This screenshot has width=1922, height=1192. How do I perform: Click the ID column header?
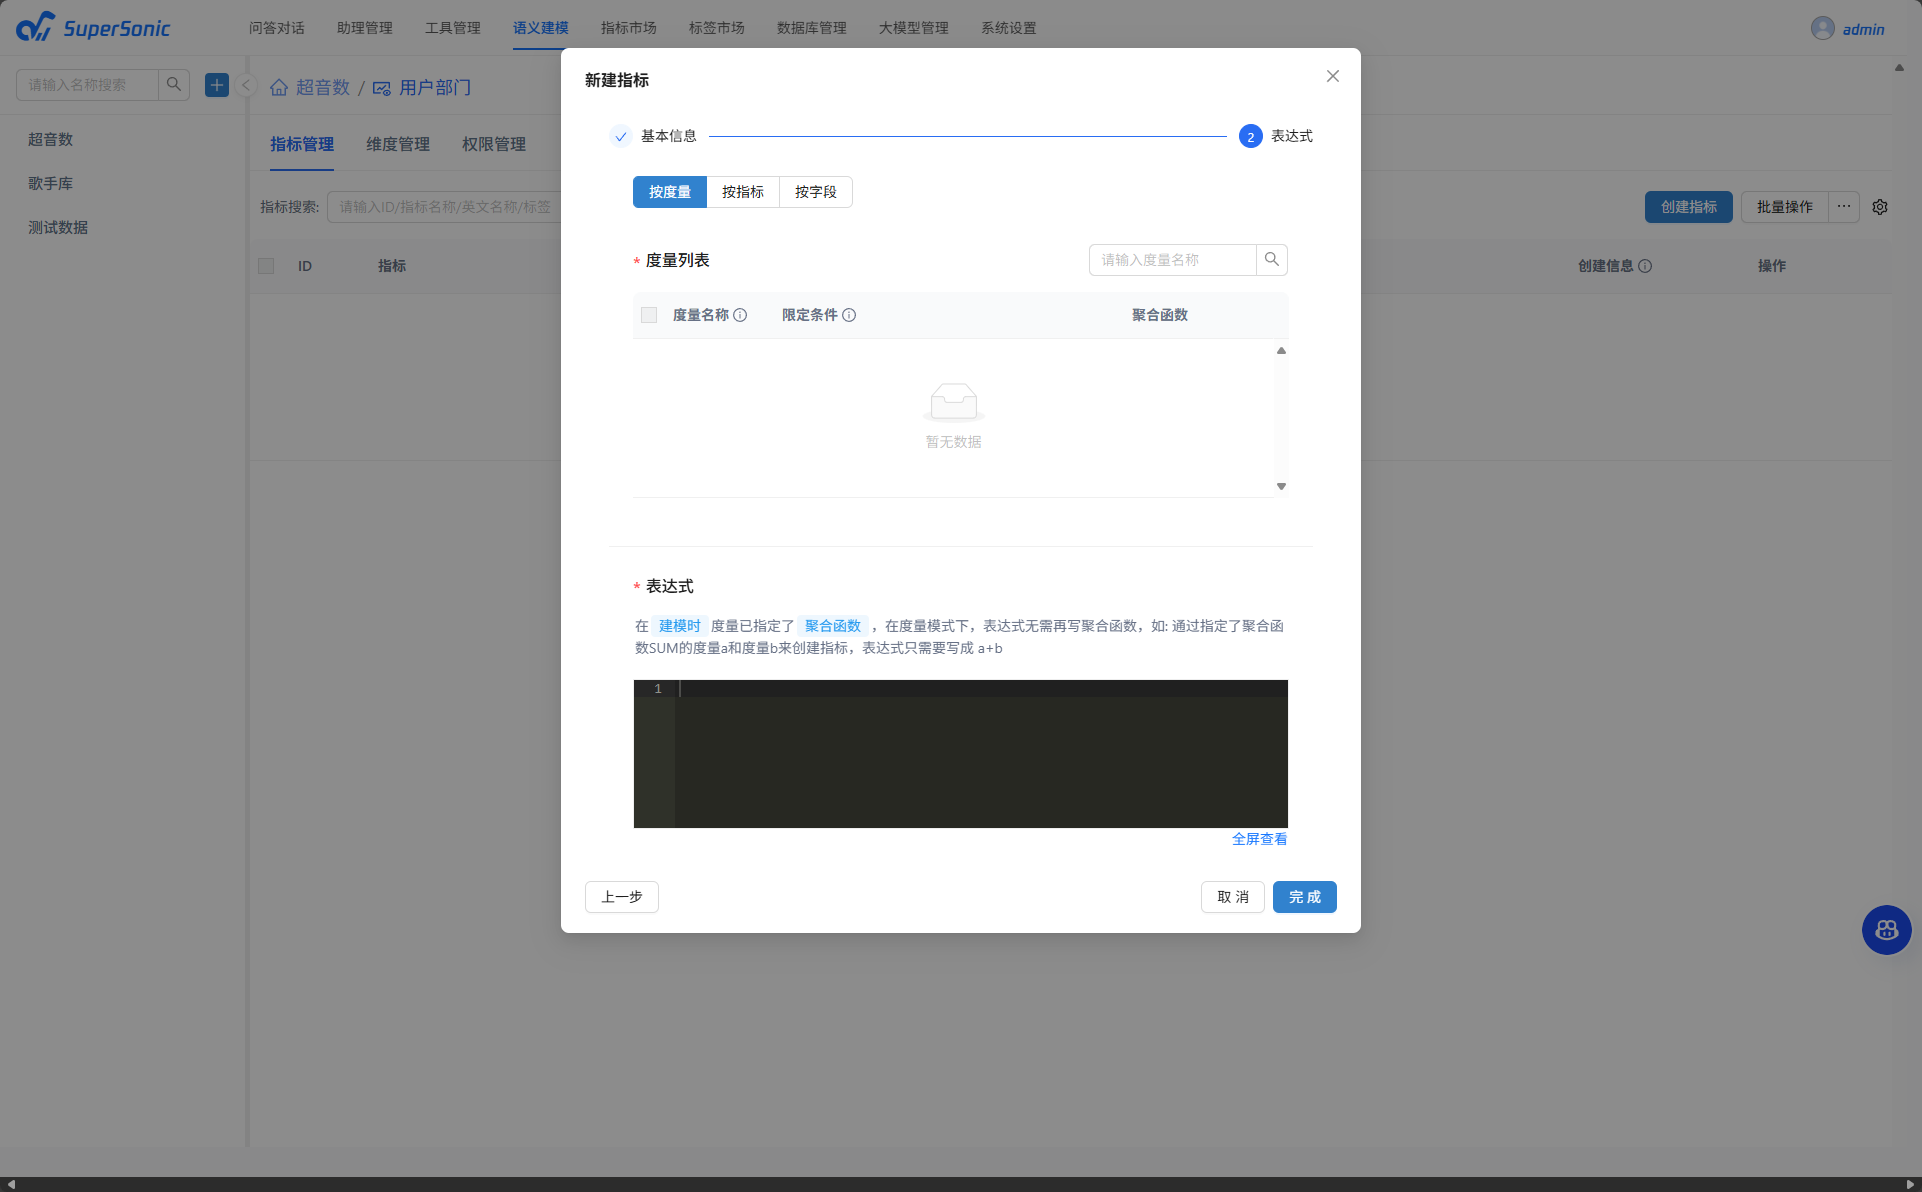(305, 266)
